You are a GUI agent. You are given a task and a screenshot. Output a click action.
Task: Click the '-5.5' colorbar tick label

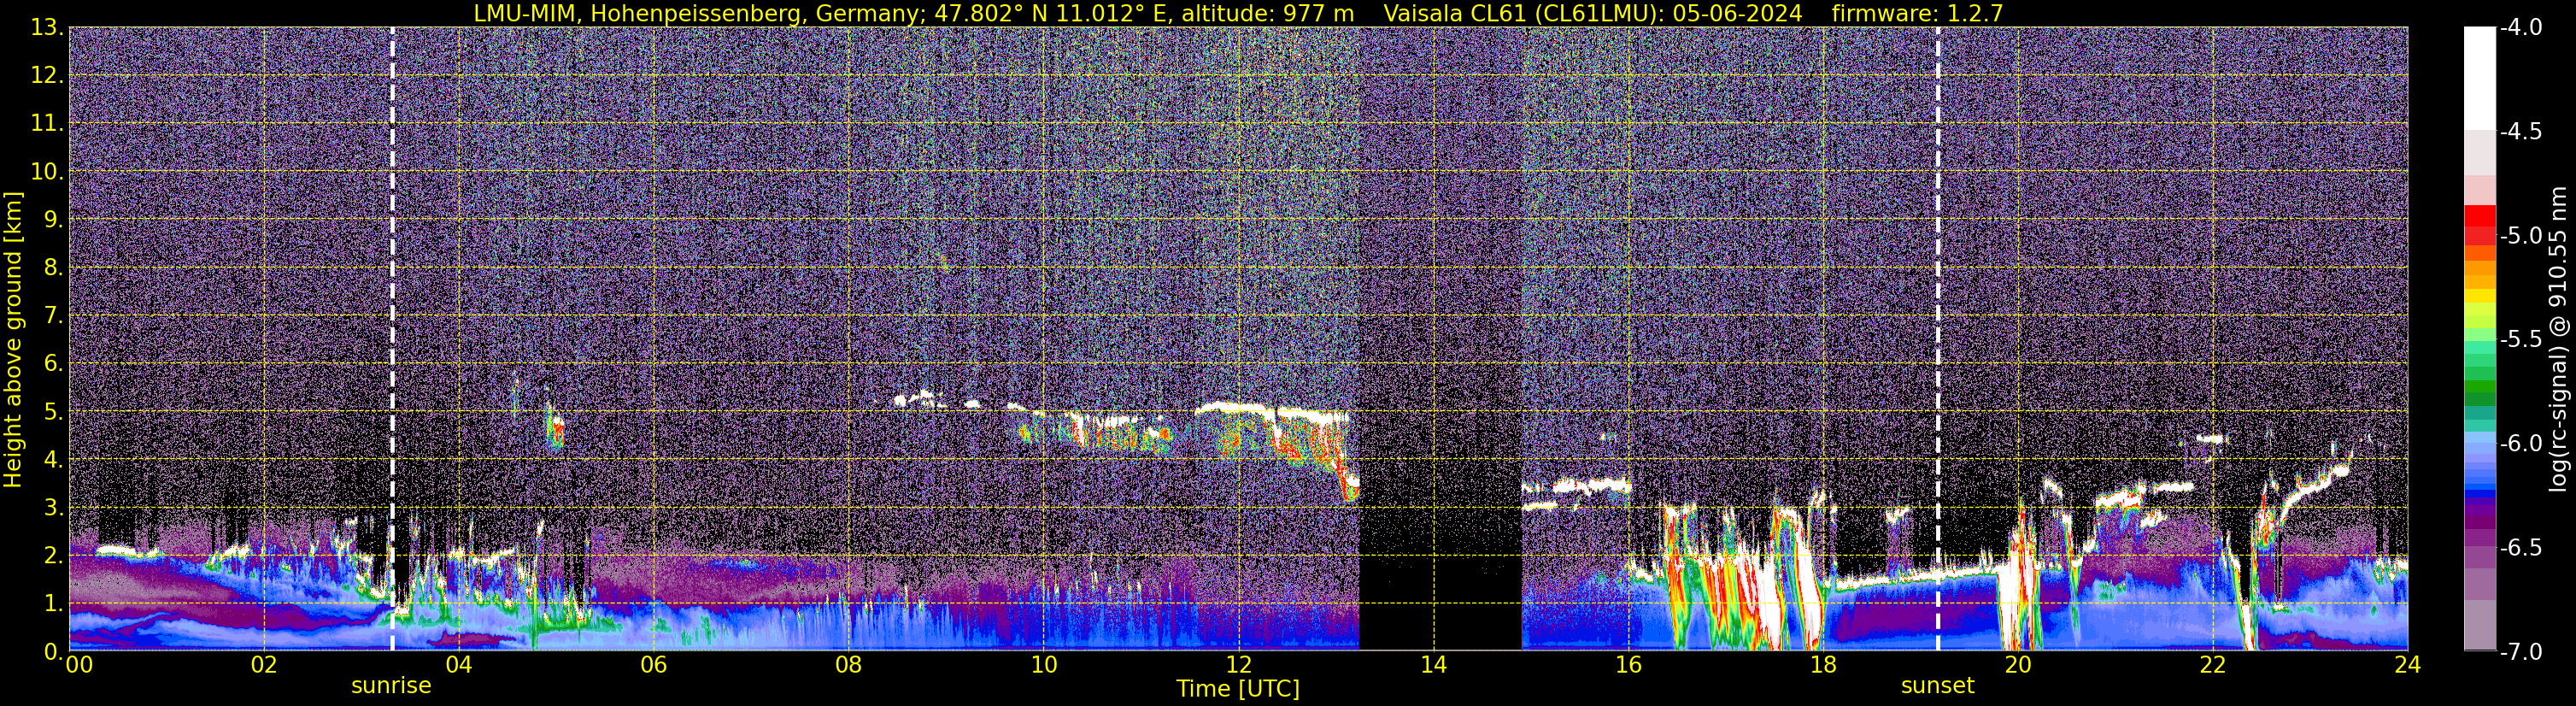pyautogui.click(x=2520, y=340)
